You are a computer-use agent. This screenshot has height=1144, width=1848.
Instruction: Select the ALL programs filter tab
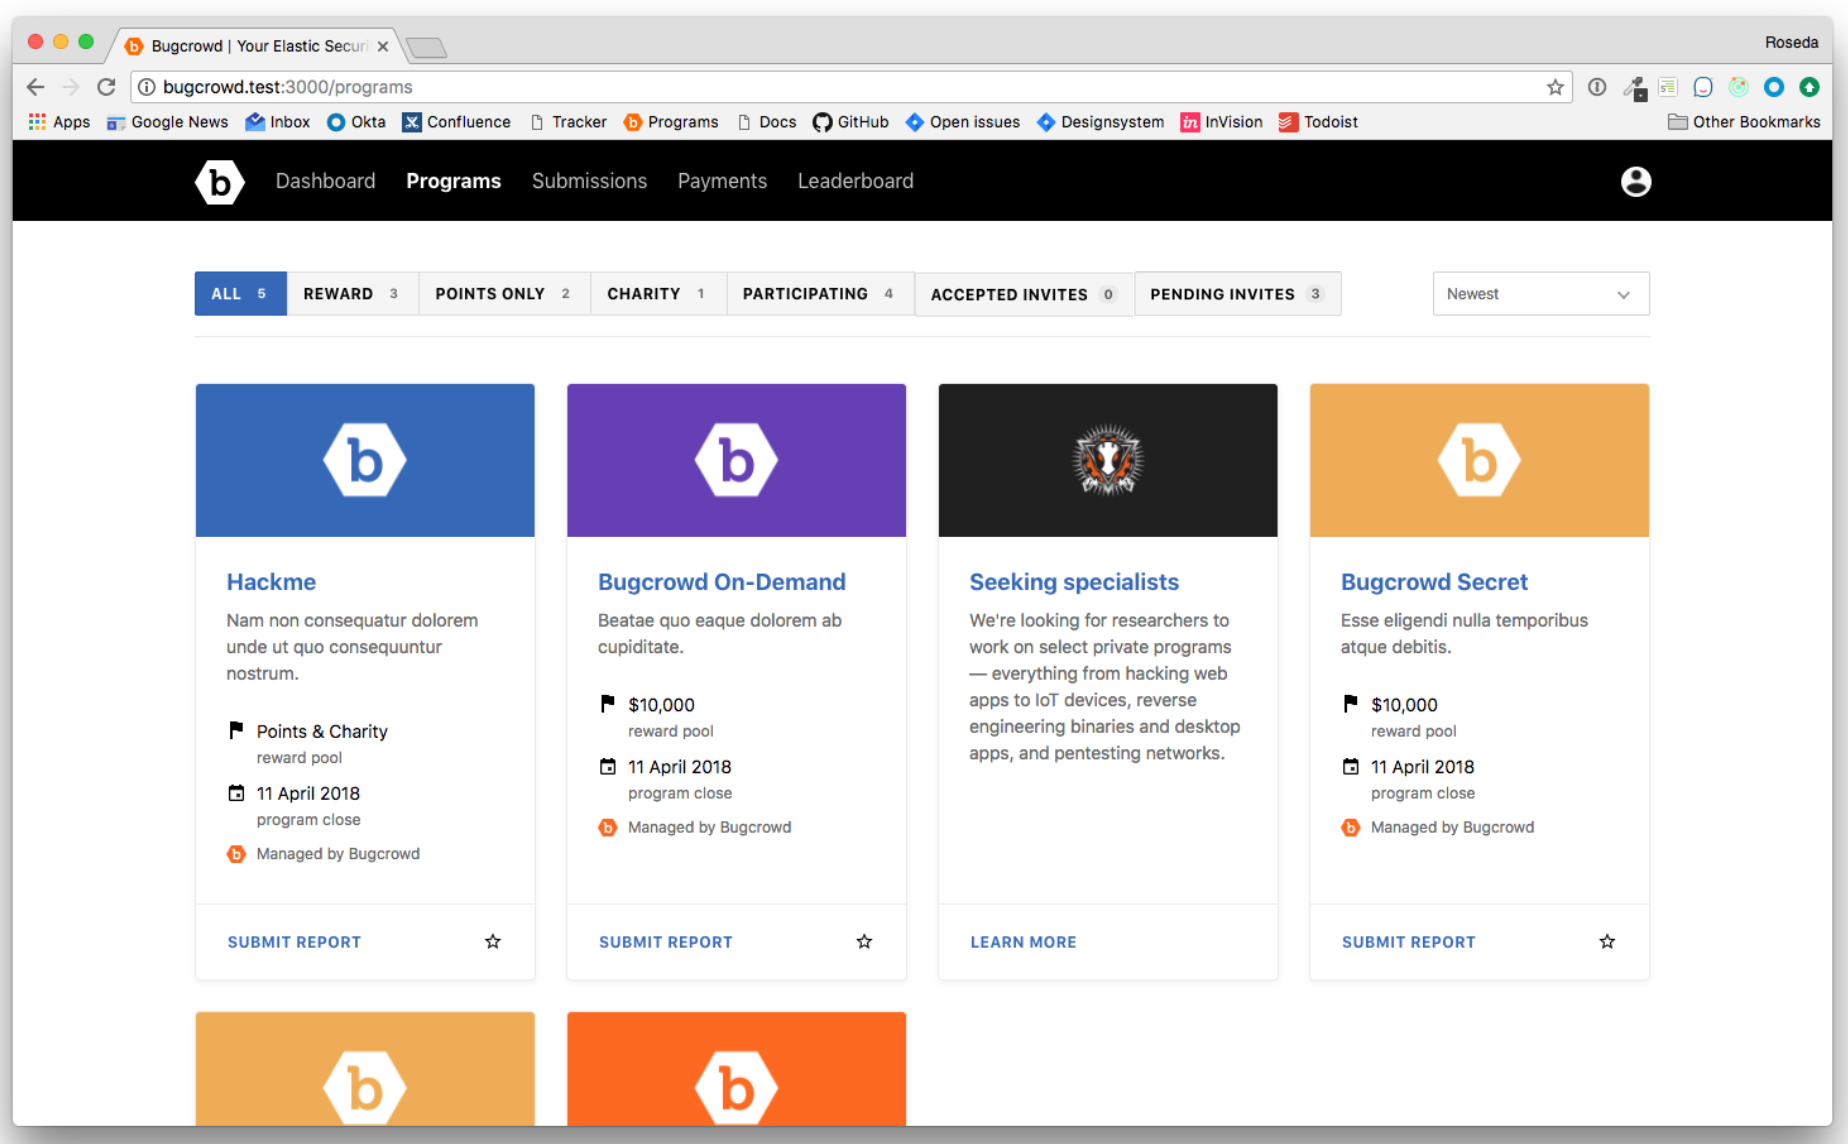pyautogui.click(x=241, y=294)
